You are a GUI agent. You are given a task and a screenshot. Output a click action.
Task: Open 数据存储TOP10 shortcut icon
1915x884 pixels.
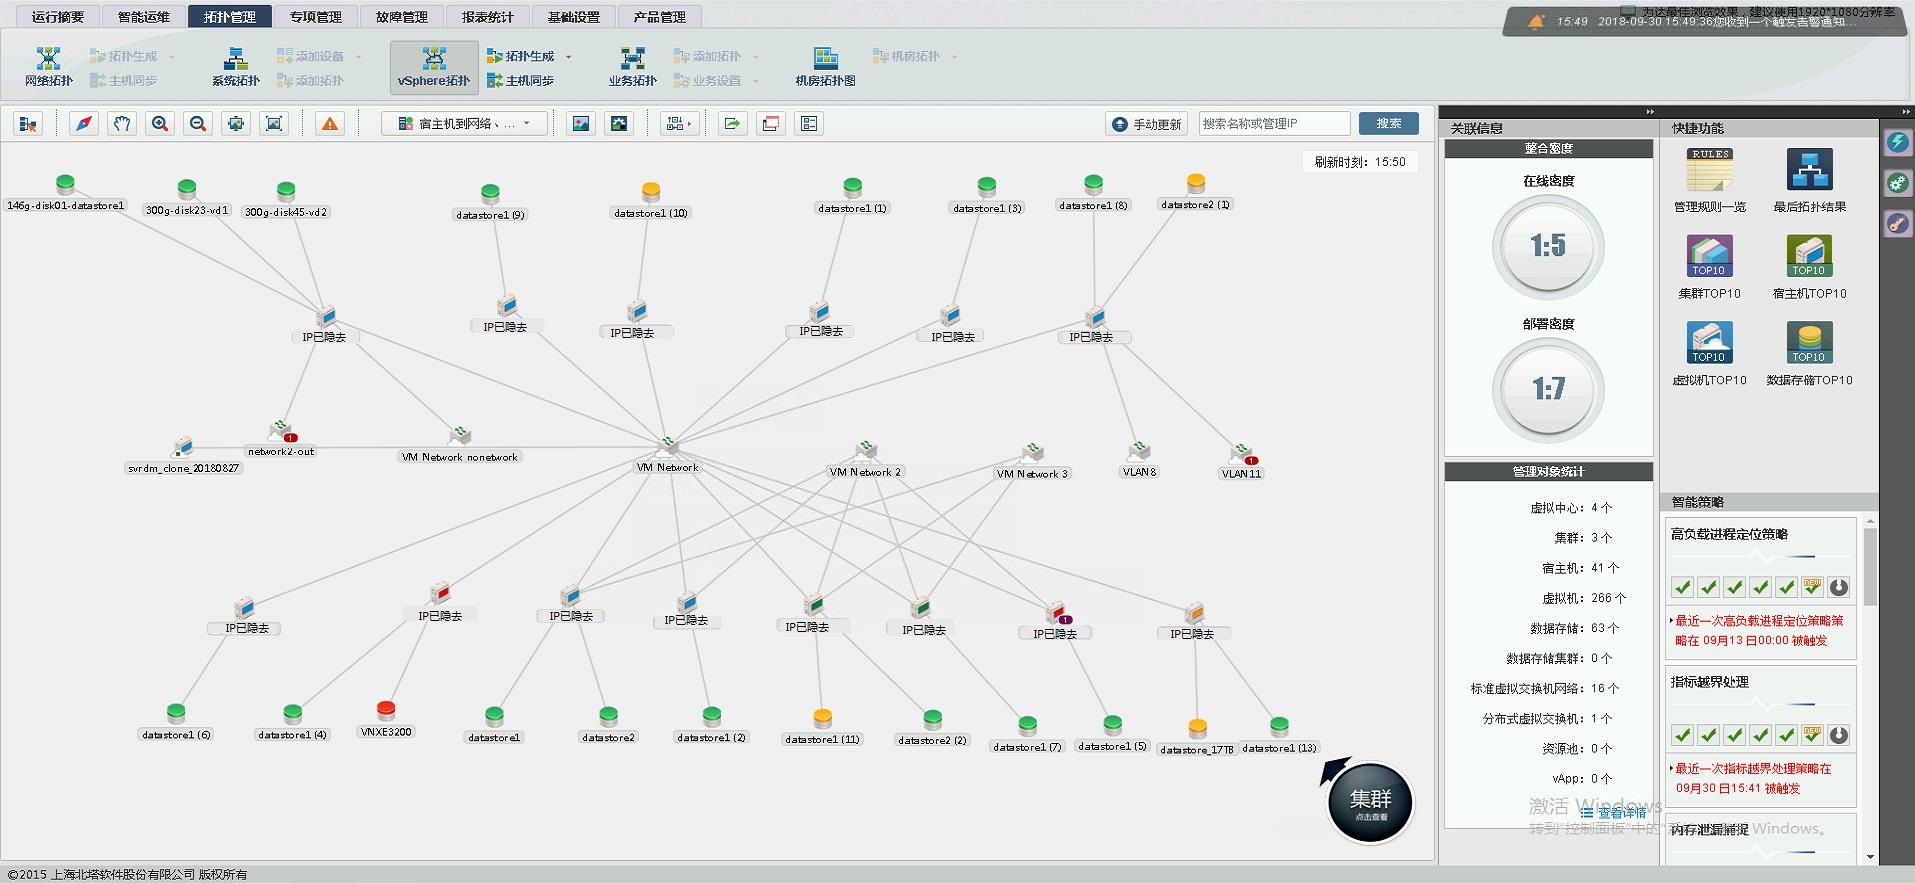pyautogui.click(x=1808, y=343)
